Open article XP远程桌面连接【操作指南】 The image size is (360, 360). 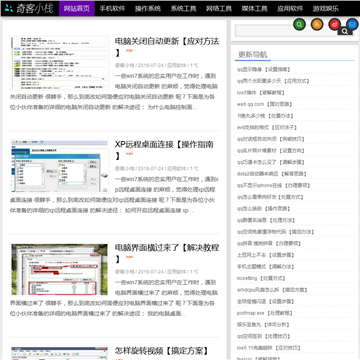(164, 150)
